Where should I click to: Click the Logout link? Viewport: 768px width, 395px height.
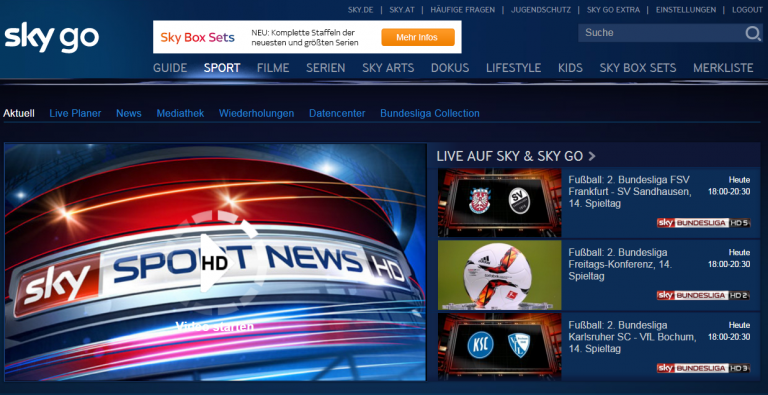pos(747,10)
